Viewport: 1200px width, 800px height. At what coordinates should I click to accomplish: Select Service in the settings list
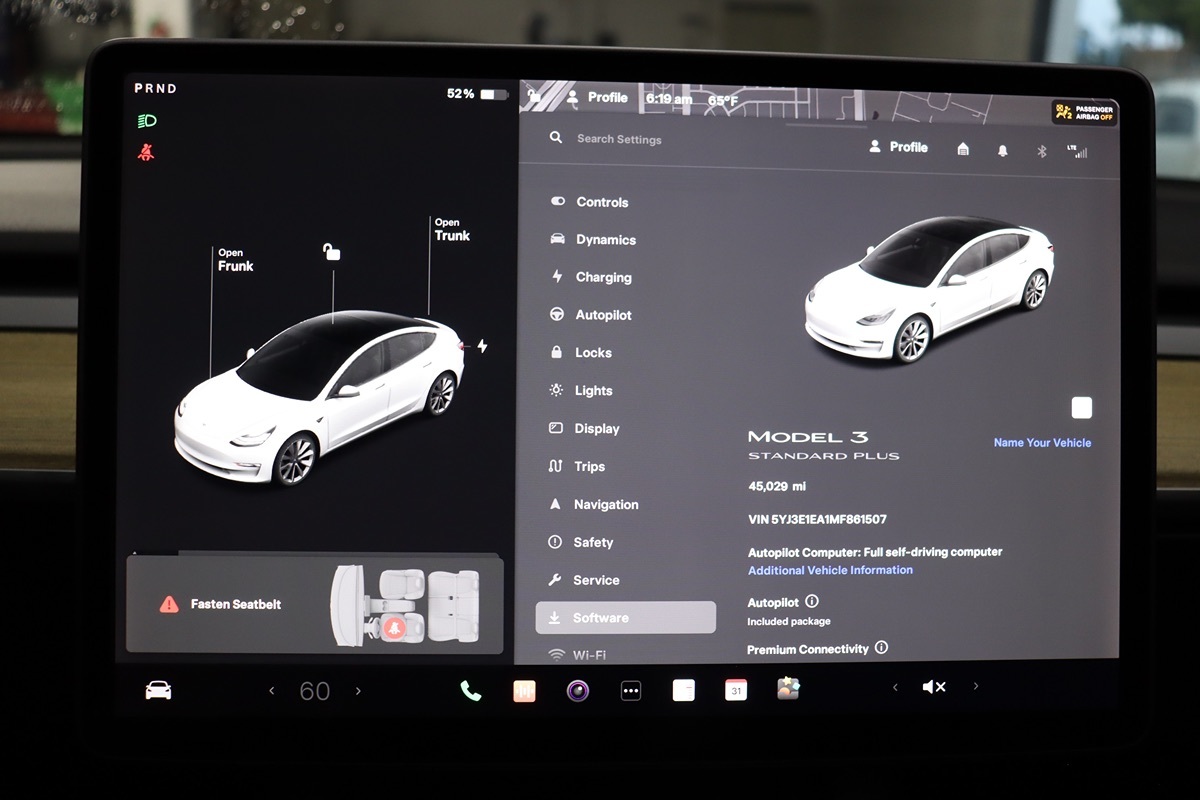(584, 580)
